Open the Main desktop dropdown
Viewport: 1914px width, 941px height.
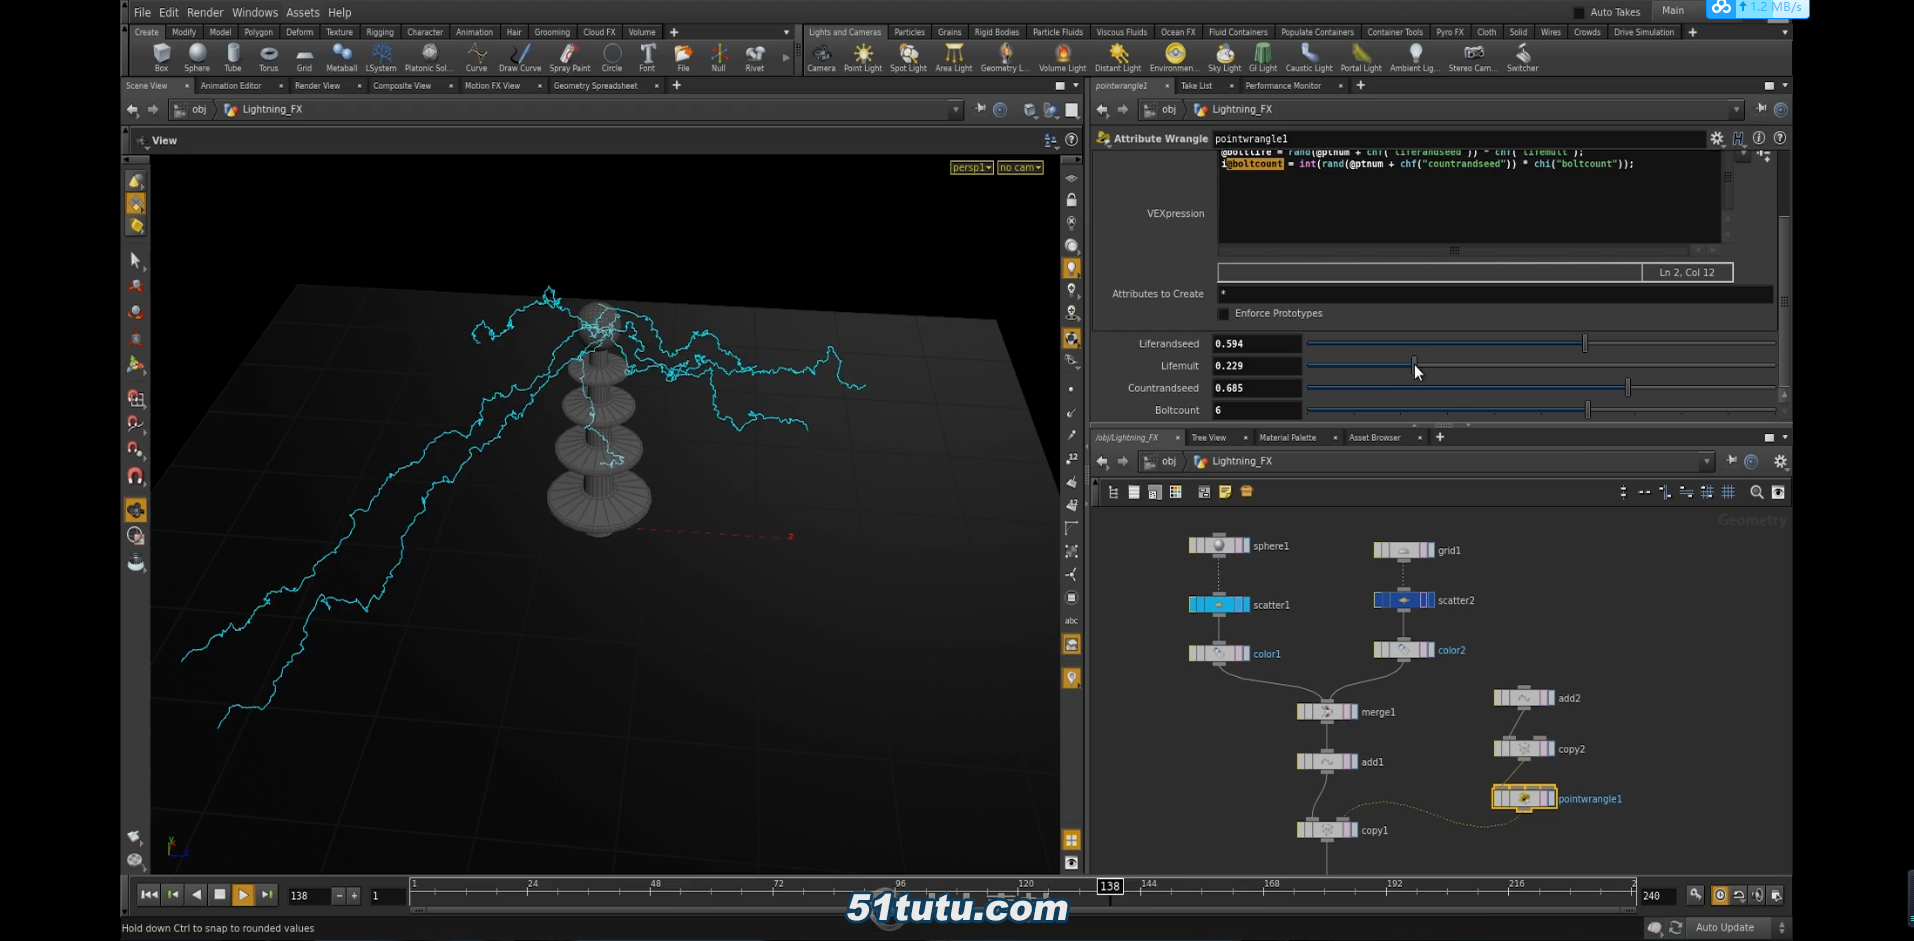coord(1673,10)
